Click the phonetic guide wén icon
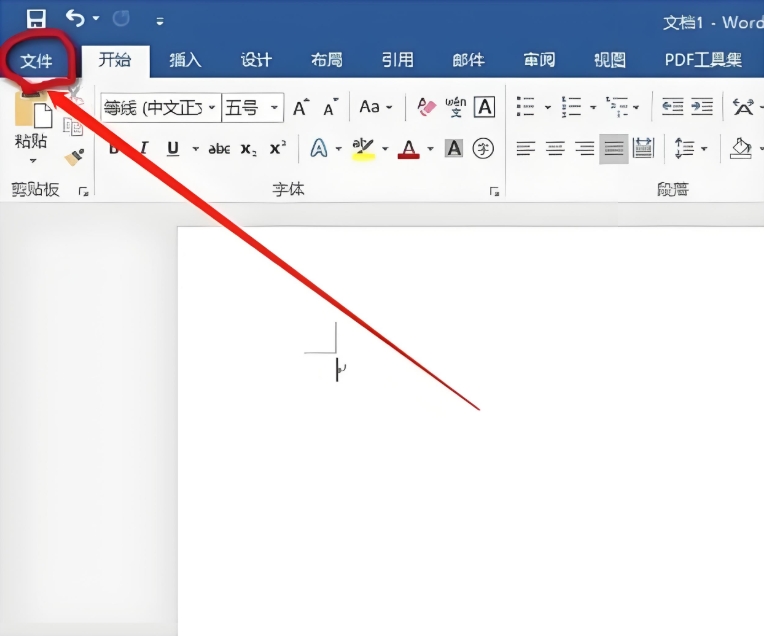The height and width of the screenshot is (636, 764). pyautogui.click(x=456, y=107)
